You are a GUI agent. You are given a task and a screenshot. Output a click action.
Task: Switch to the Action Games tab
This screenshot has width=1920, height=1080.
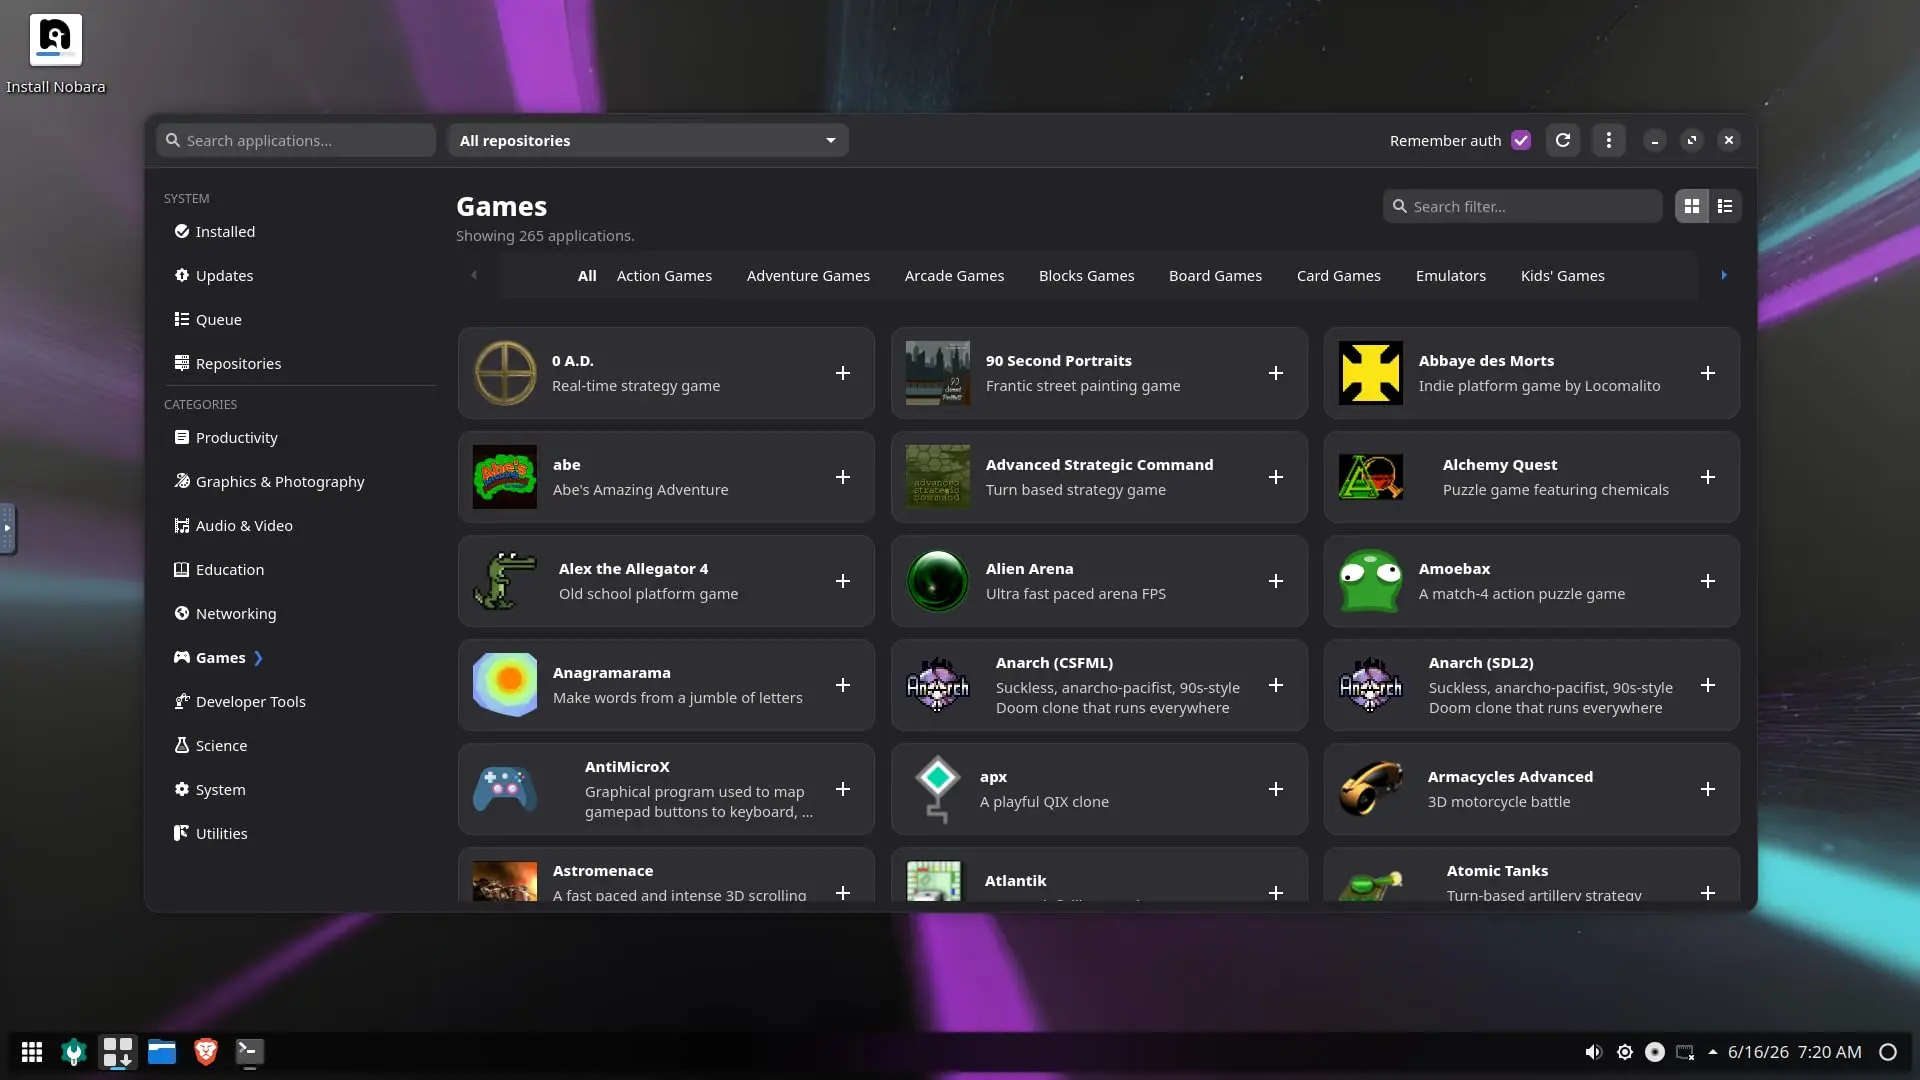[664, 275]
